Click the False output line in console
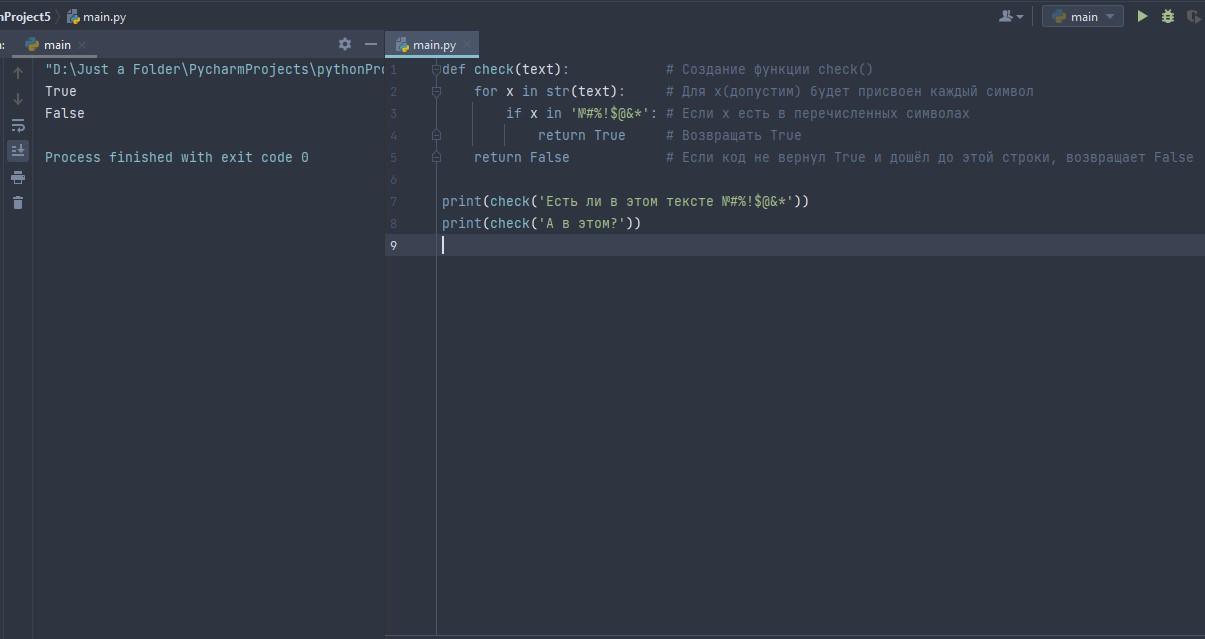The height and width of the screenshot is (639, 1205). [x=65, y=113]
